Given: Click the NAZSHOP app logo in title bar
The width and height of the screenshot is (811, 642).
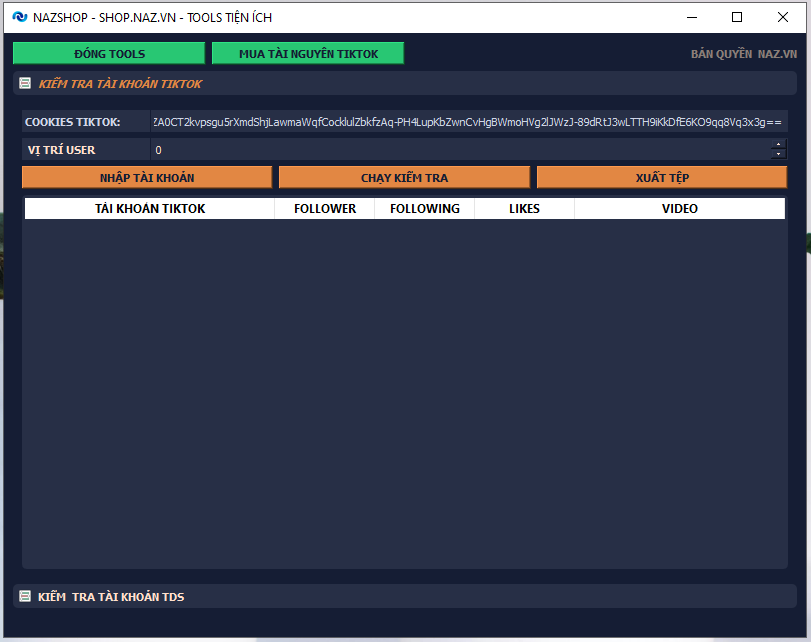Looking at the screenshot, I should click(x=20, y=17).
